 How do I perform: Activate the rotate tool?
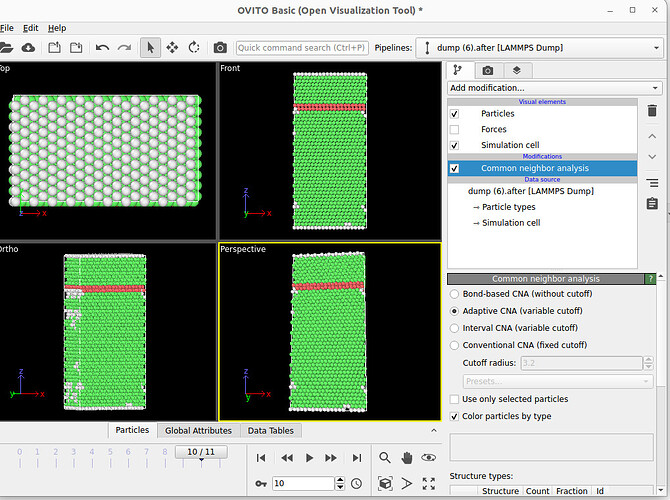point(194,47)
